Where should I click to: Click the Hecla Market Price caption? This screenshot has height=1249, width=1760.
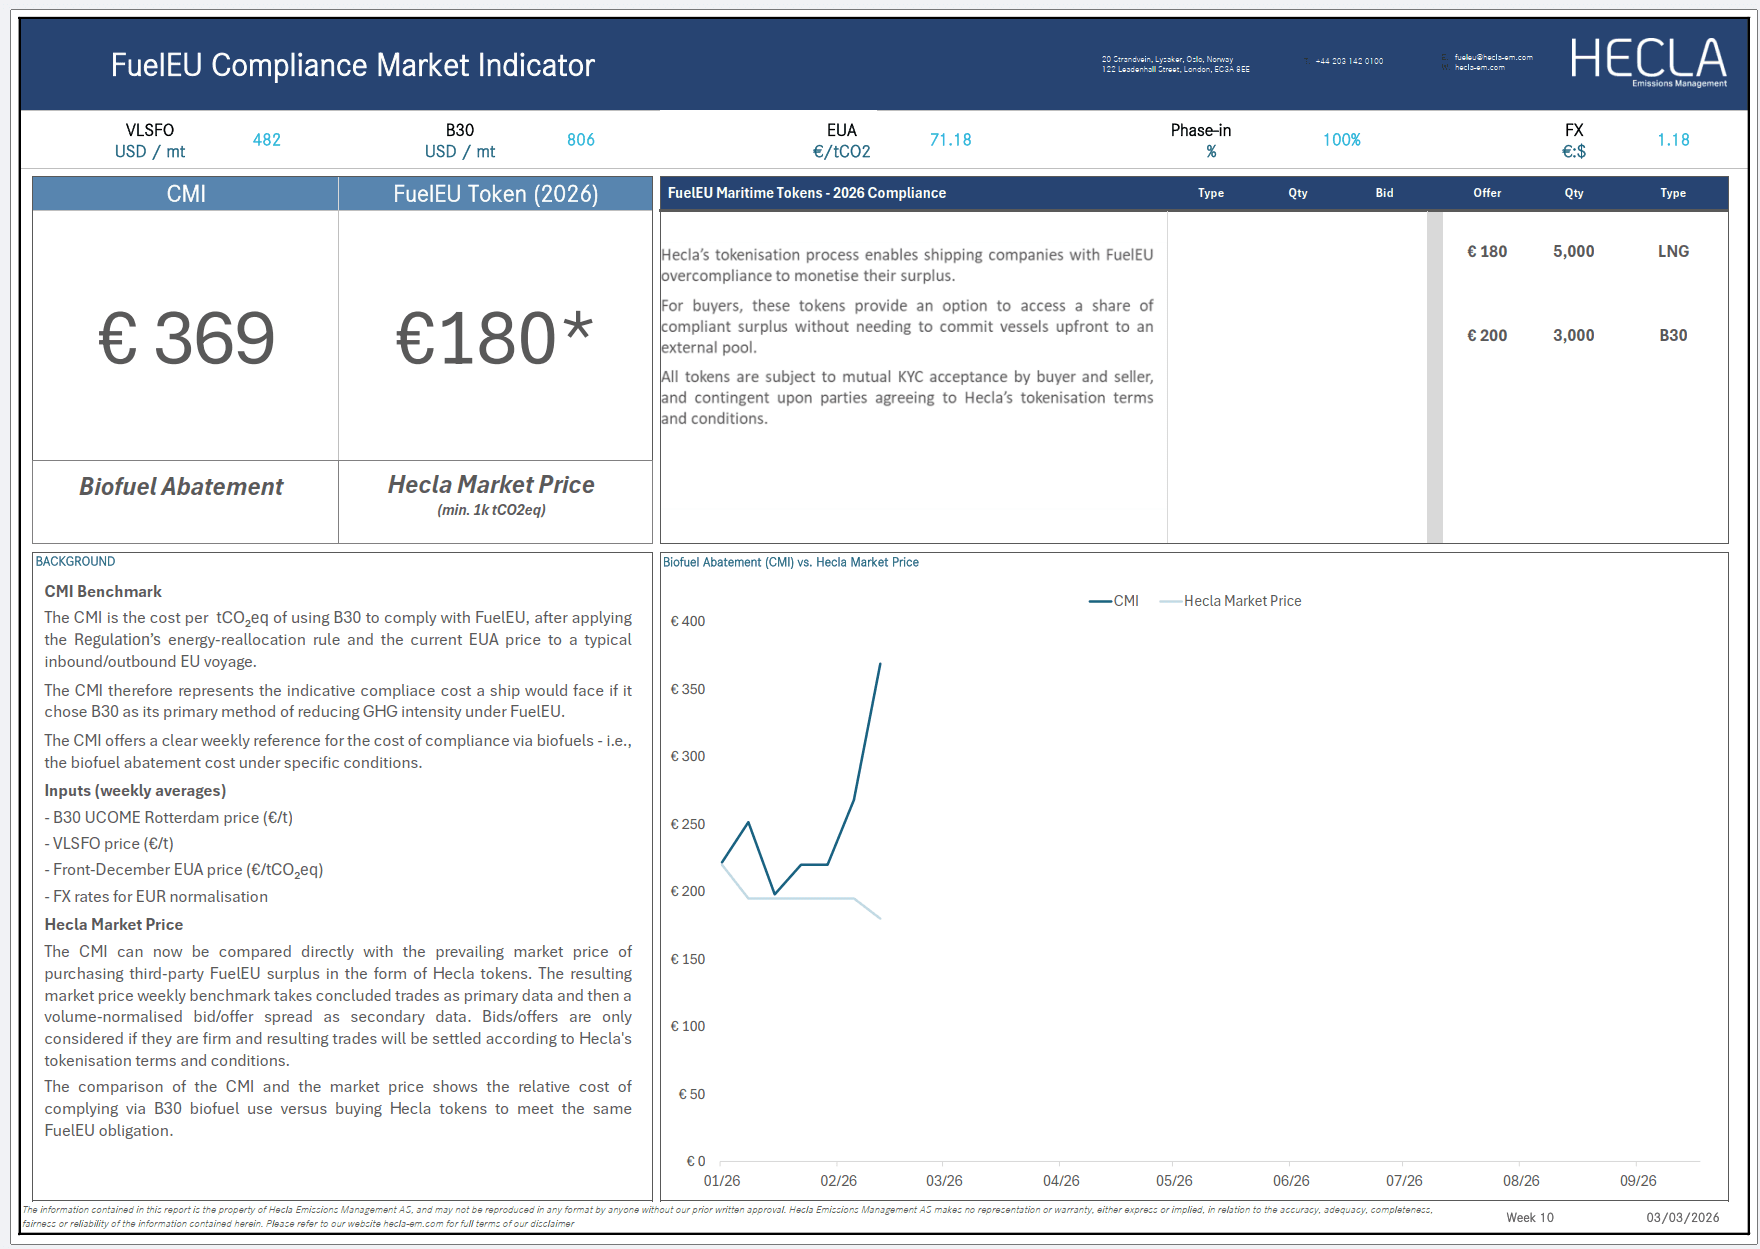click(491, 485)
